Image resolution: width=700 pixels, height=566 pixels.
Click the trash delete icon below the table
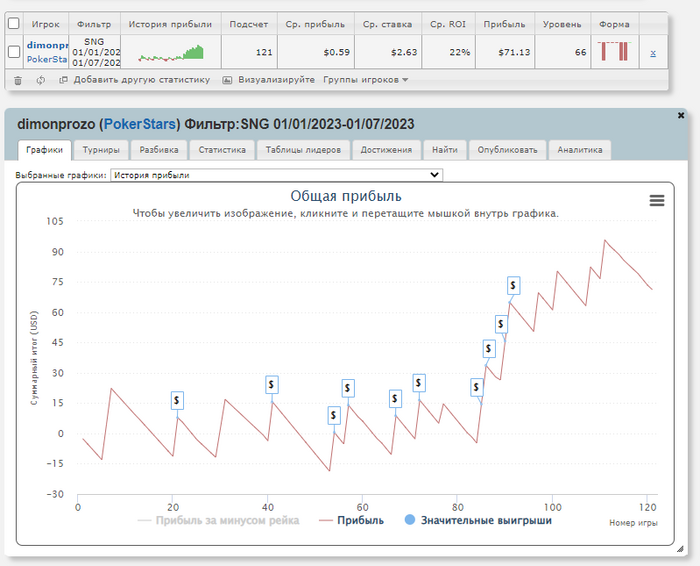18,80
